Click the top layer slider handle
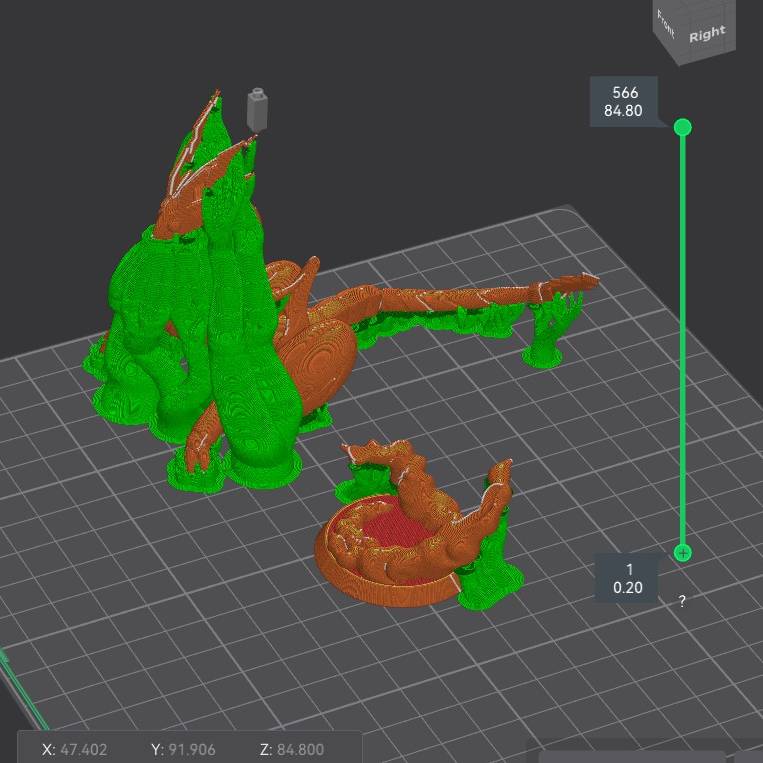 [x=683, y=127]
